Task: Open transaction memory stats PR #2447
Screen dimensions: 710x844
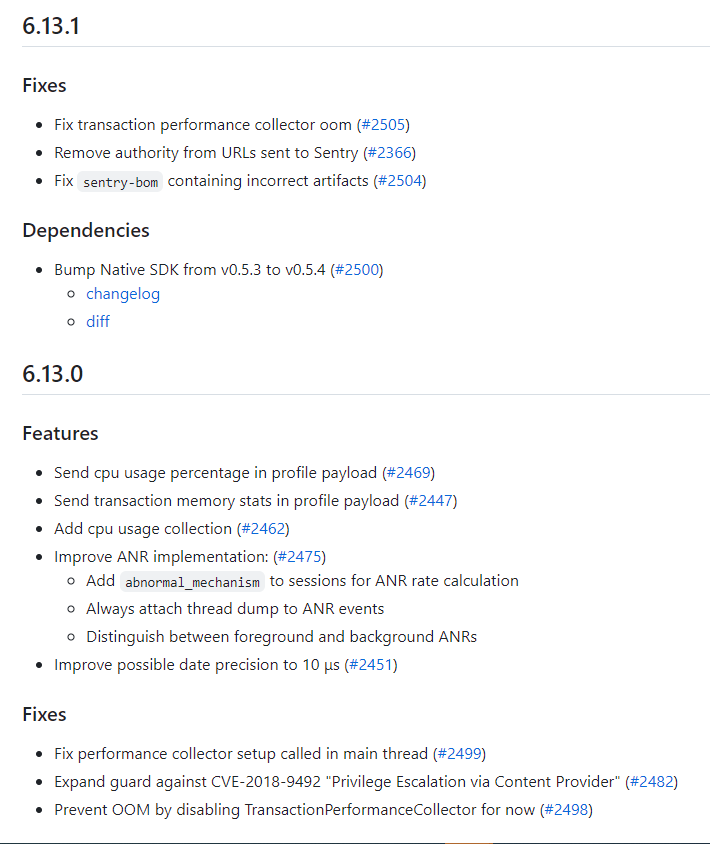Action: pyautogui.click(x=430, y=501)
